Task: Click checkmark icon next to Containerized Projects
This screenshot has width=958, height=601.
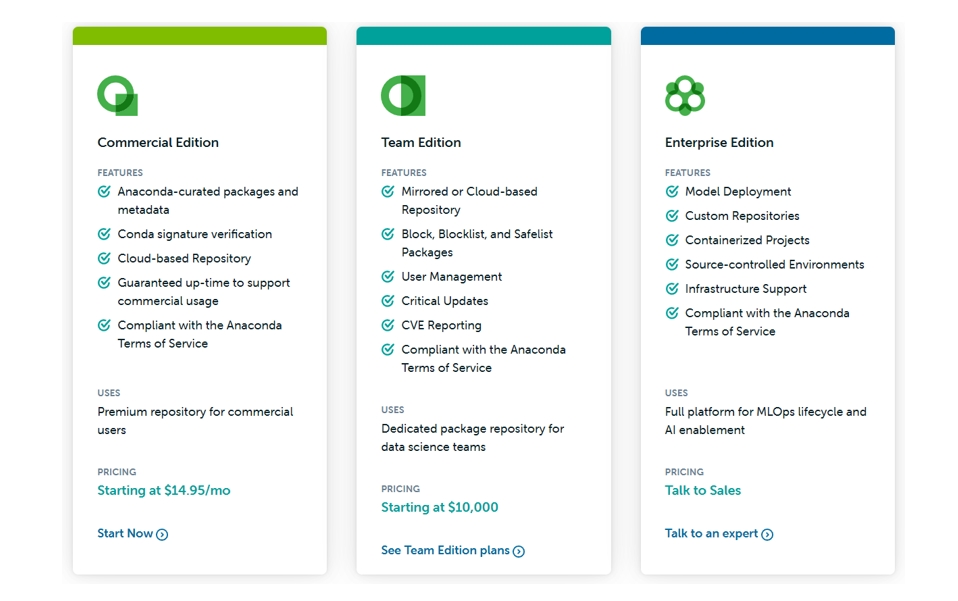Action: click(x=672, y=240)
